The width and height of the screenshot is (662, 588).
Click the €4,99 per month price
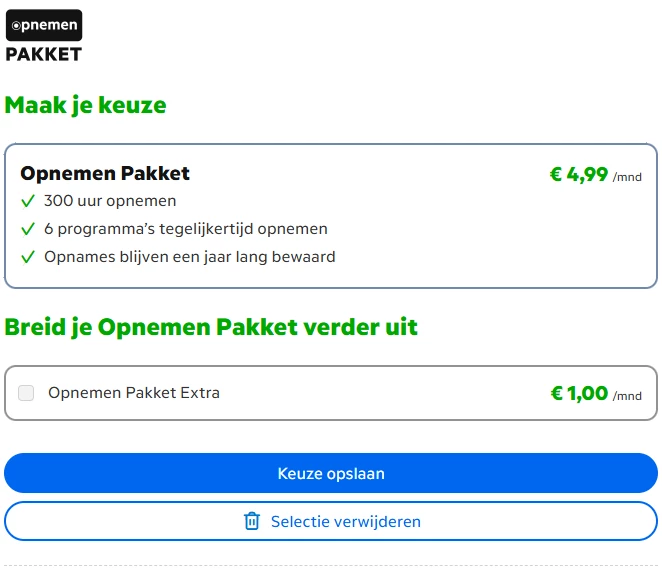click(x=579, y=175)
